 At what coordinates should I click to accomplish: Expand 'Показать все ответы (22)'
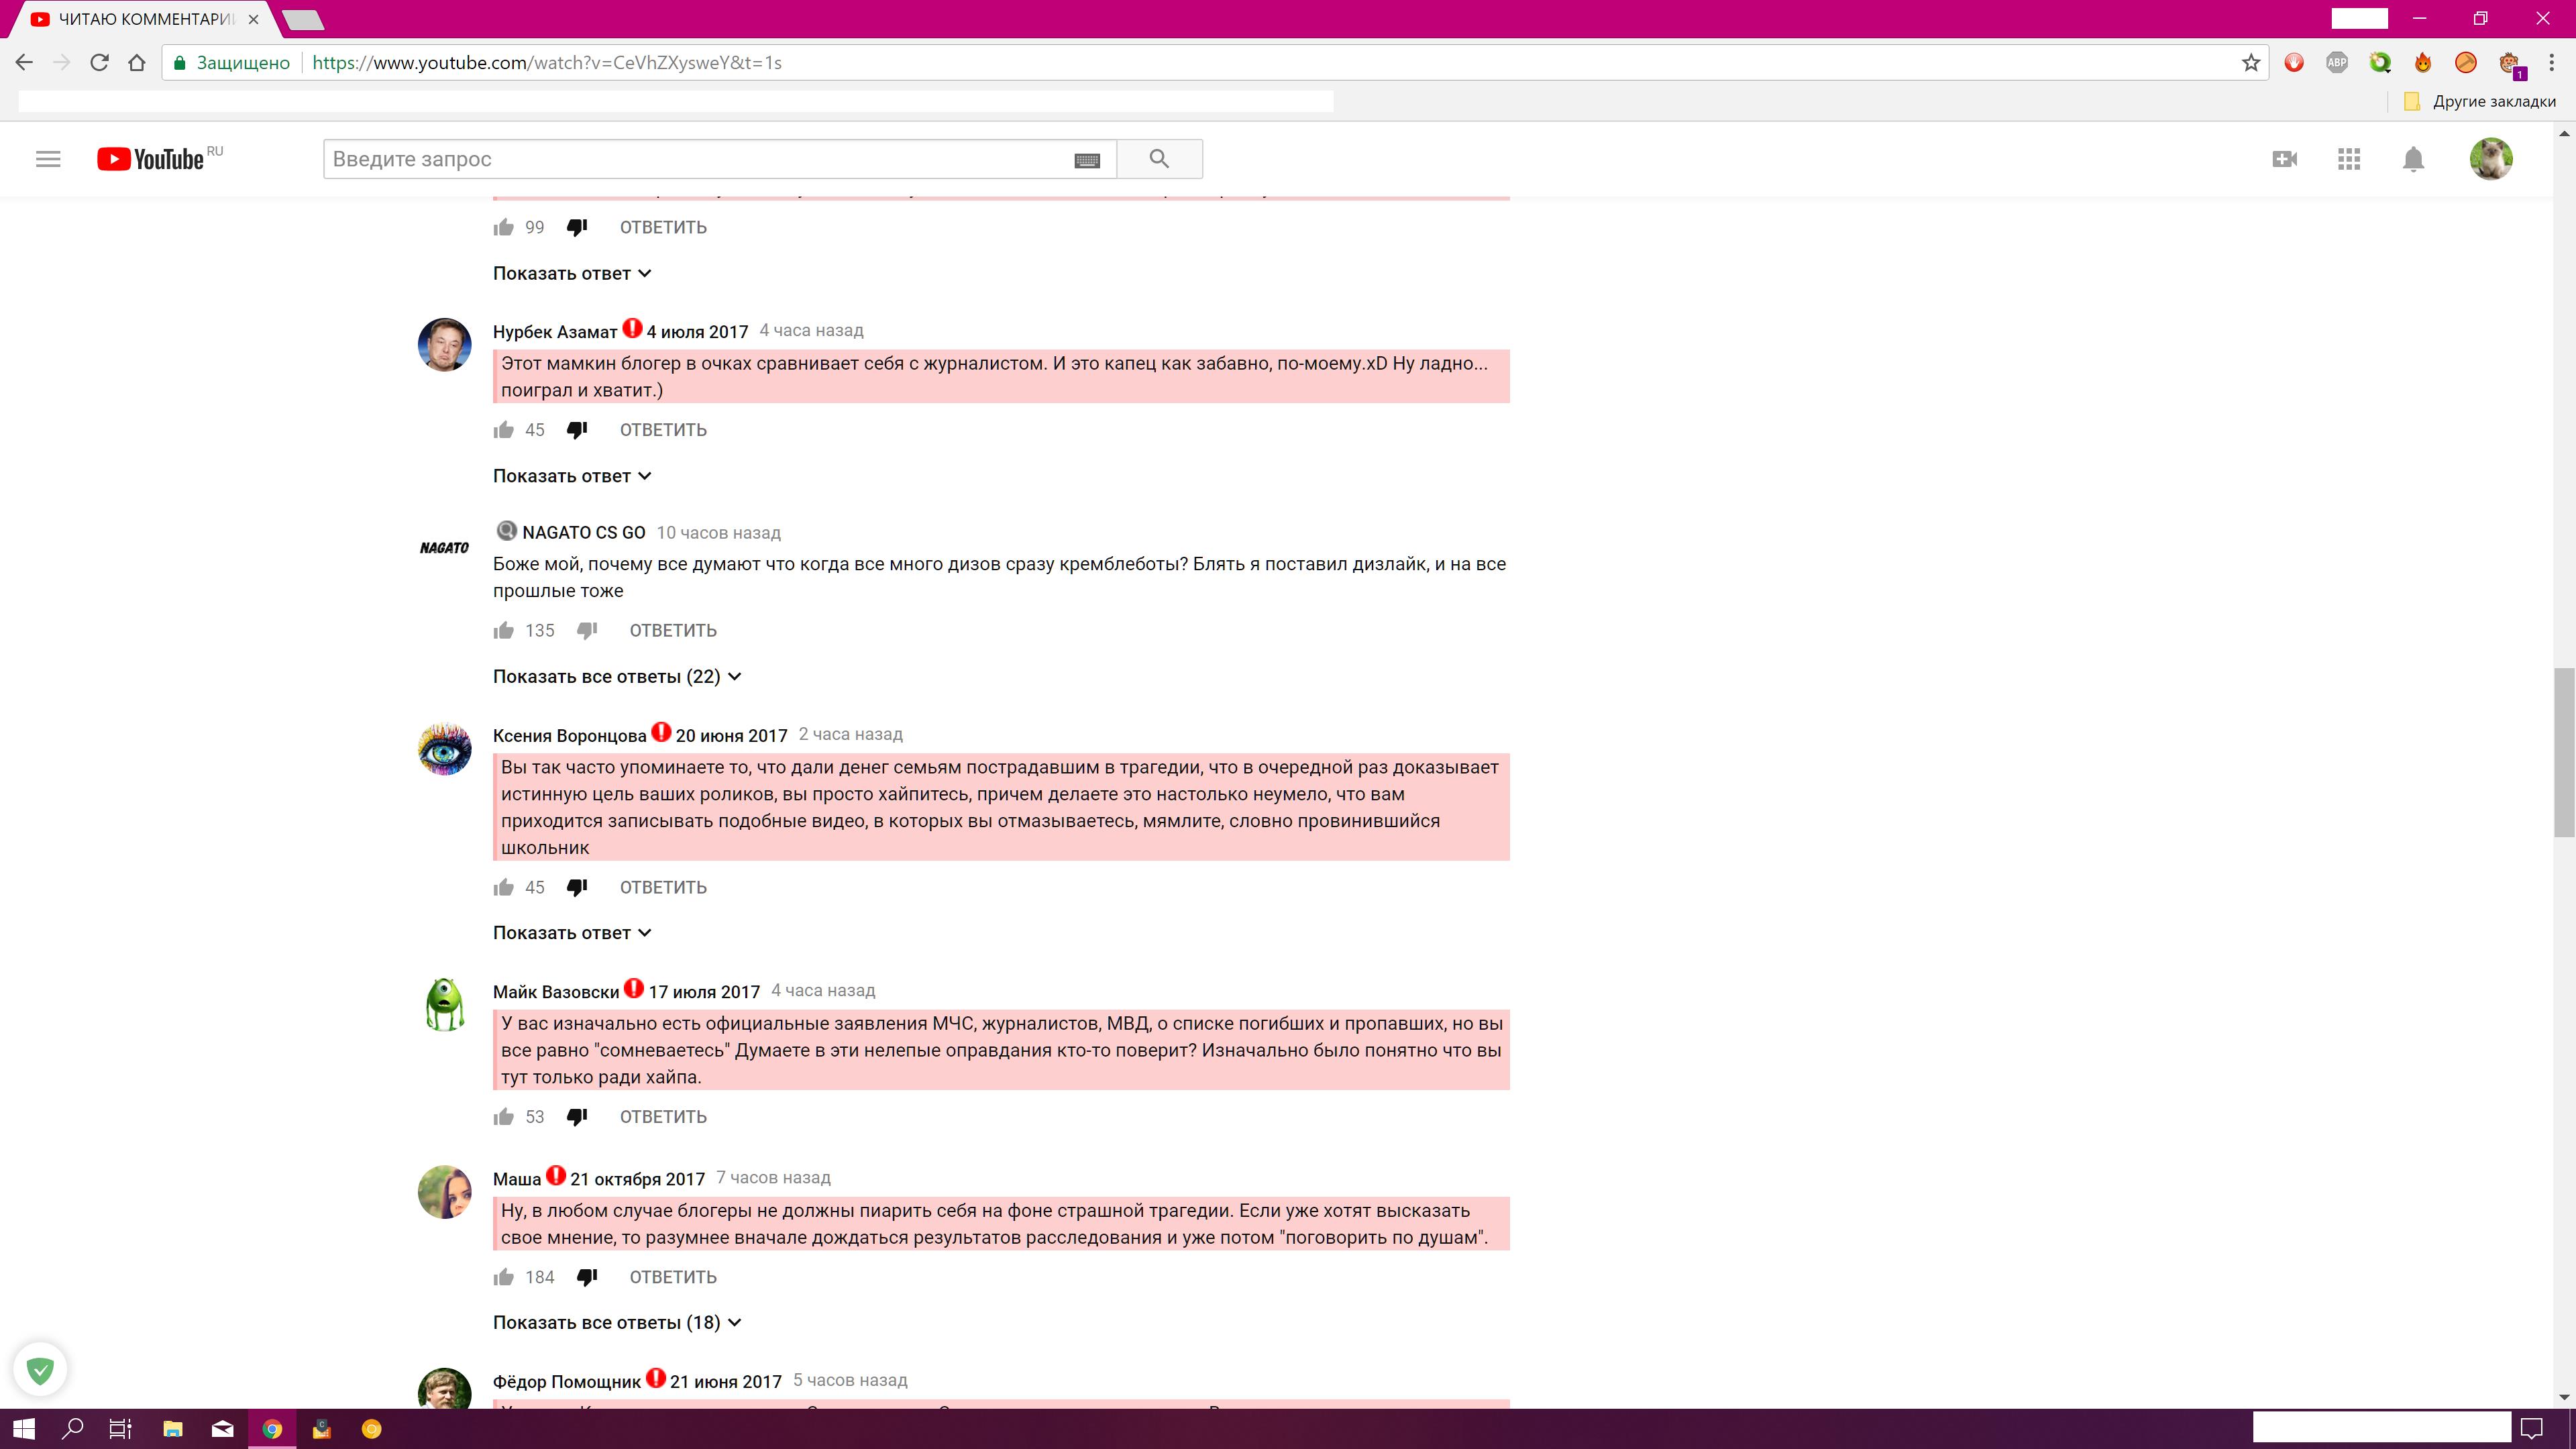617,677
